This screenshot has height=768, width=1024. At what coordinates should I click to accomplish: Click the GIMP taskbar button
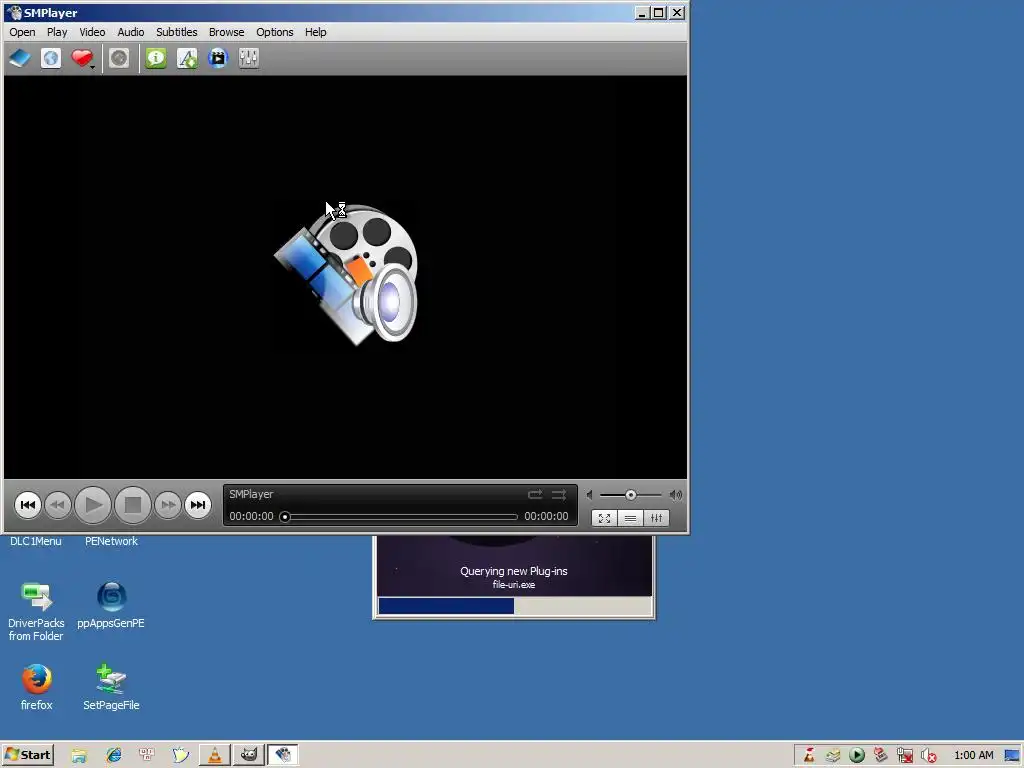tap(249, 756)
